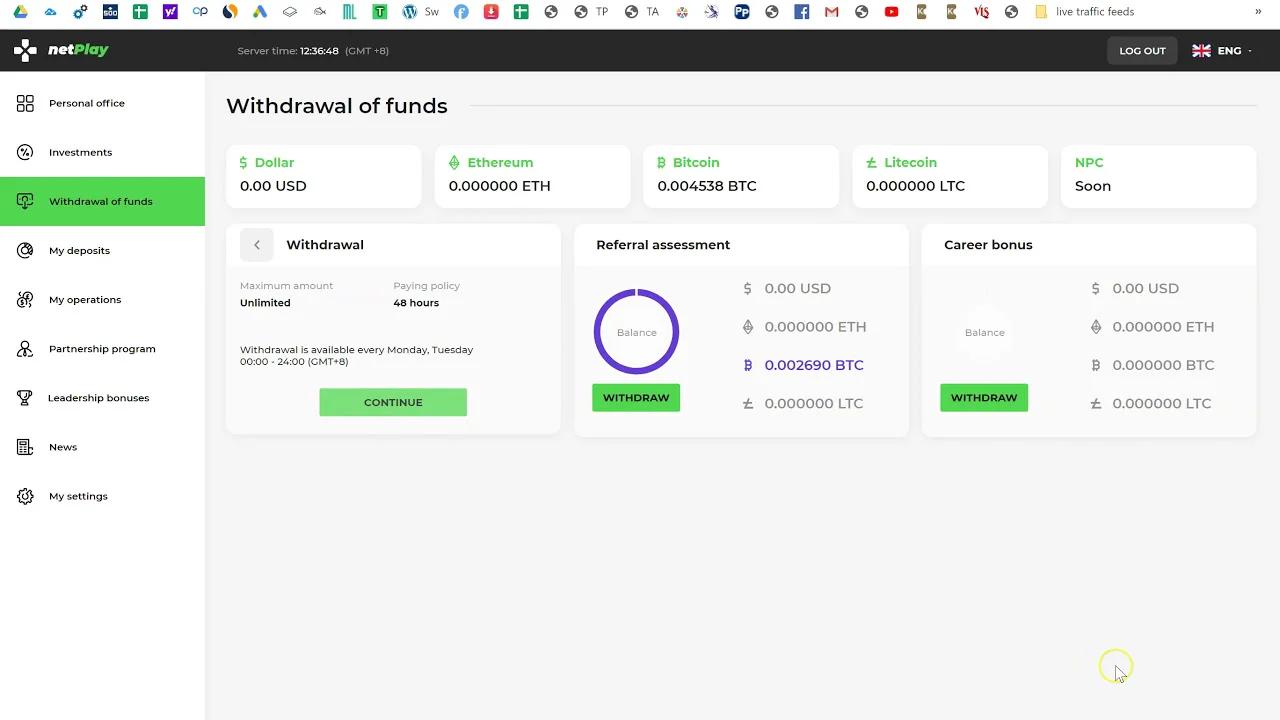Select the Investments percentage icon

(25, 152)
